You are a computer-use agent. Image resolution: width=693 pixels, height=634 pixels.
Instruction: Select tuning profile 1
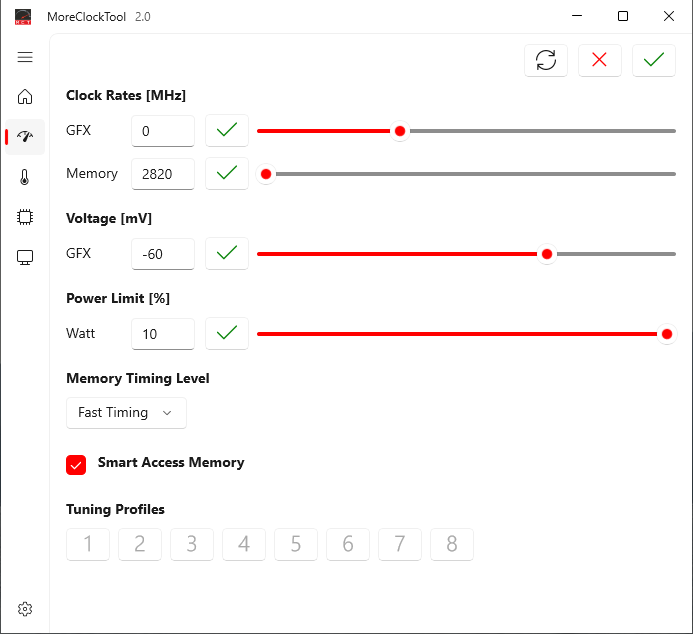coord(88,544)
